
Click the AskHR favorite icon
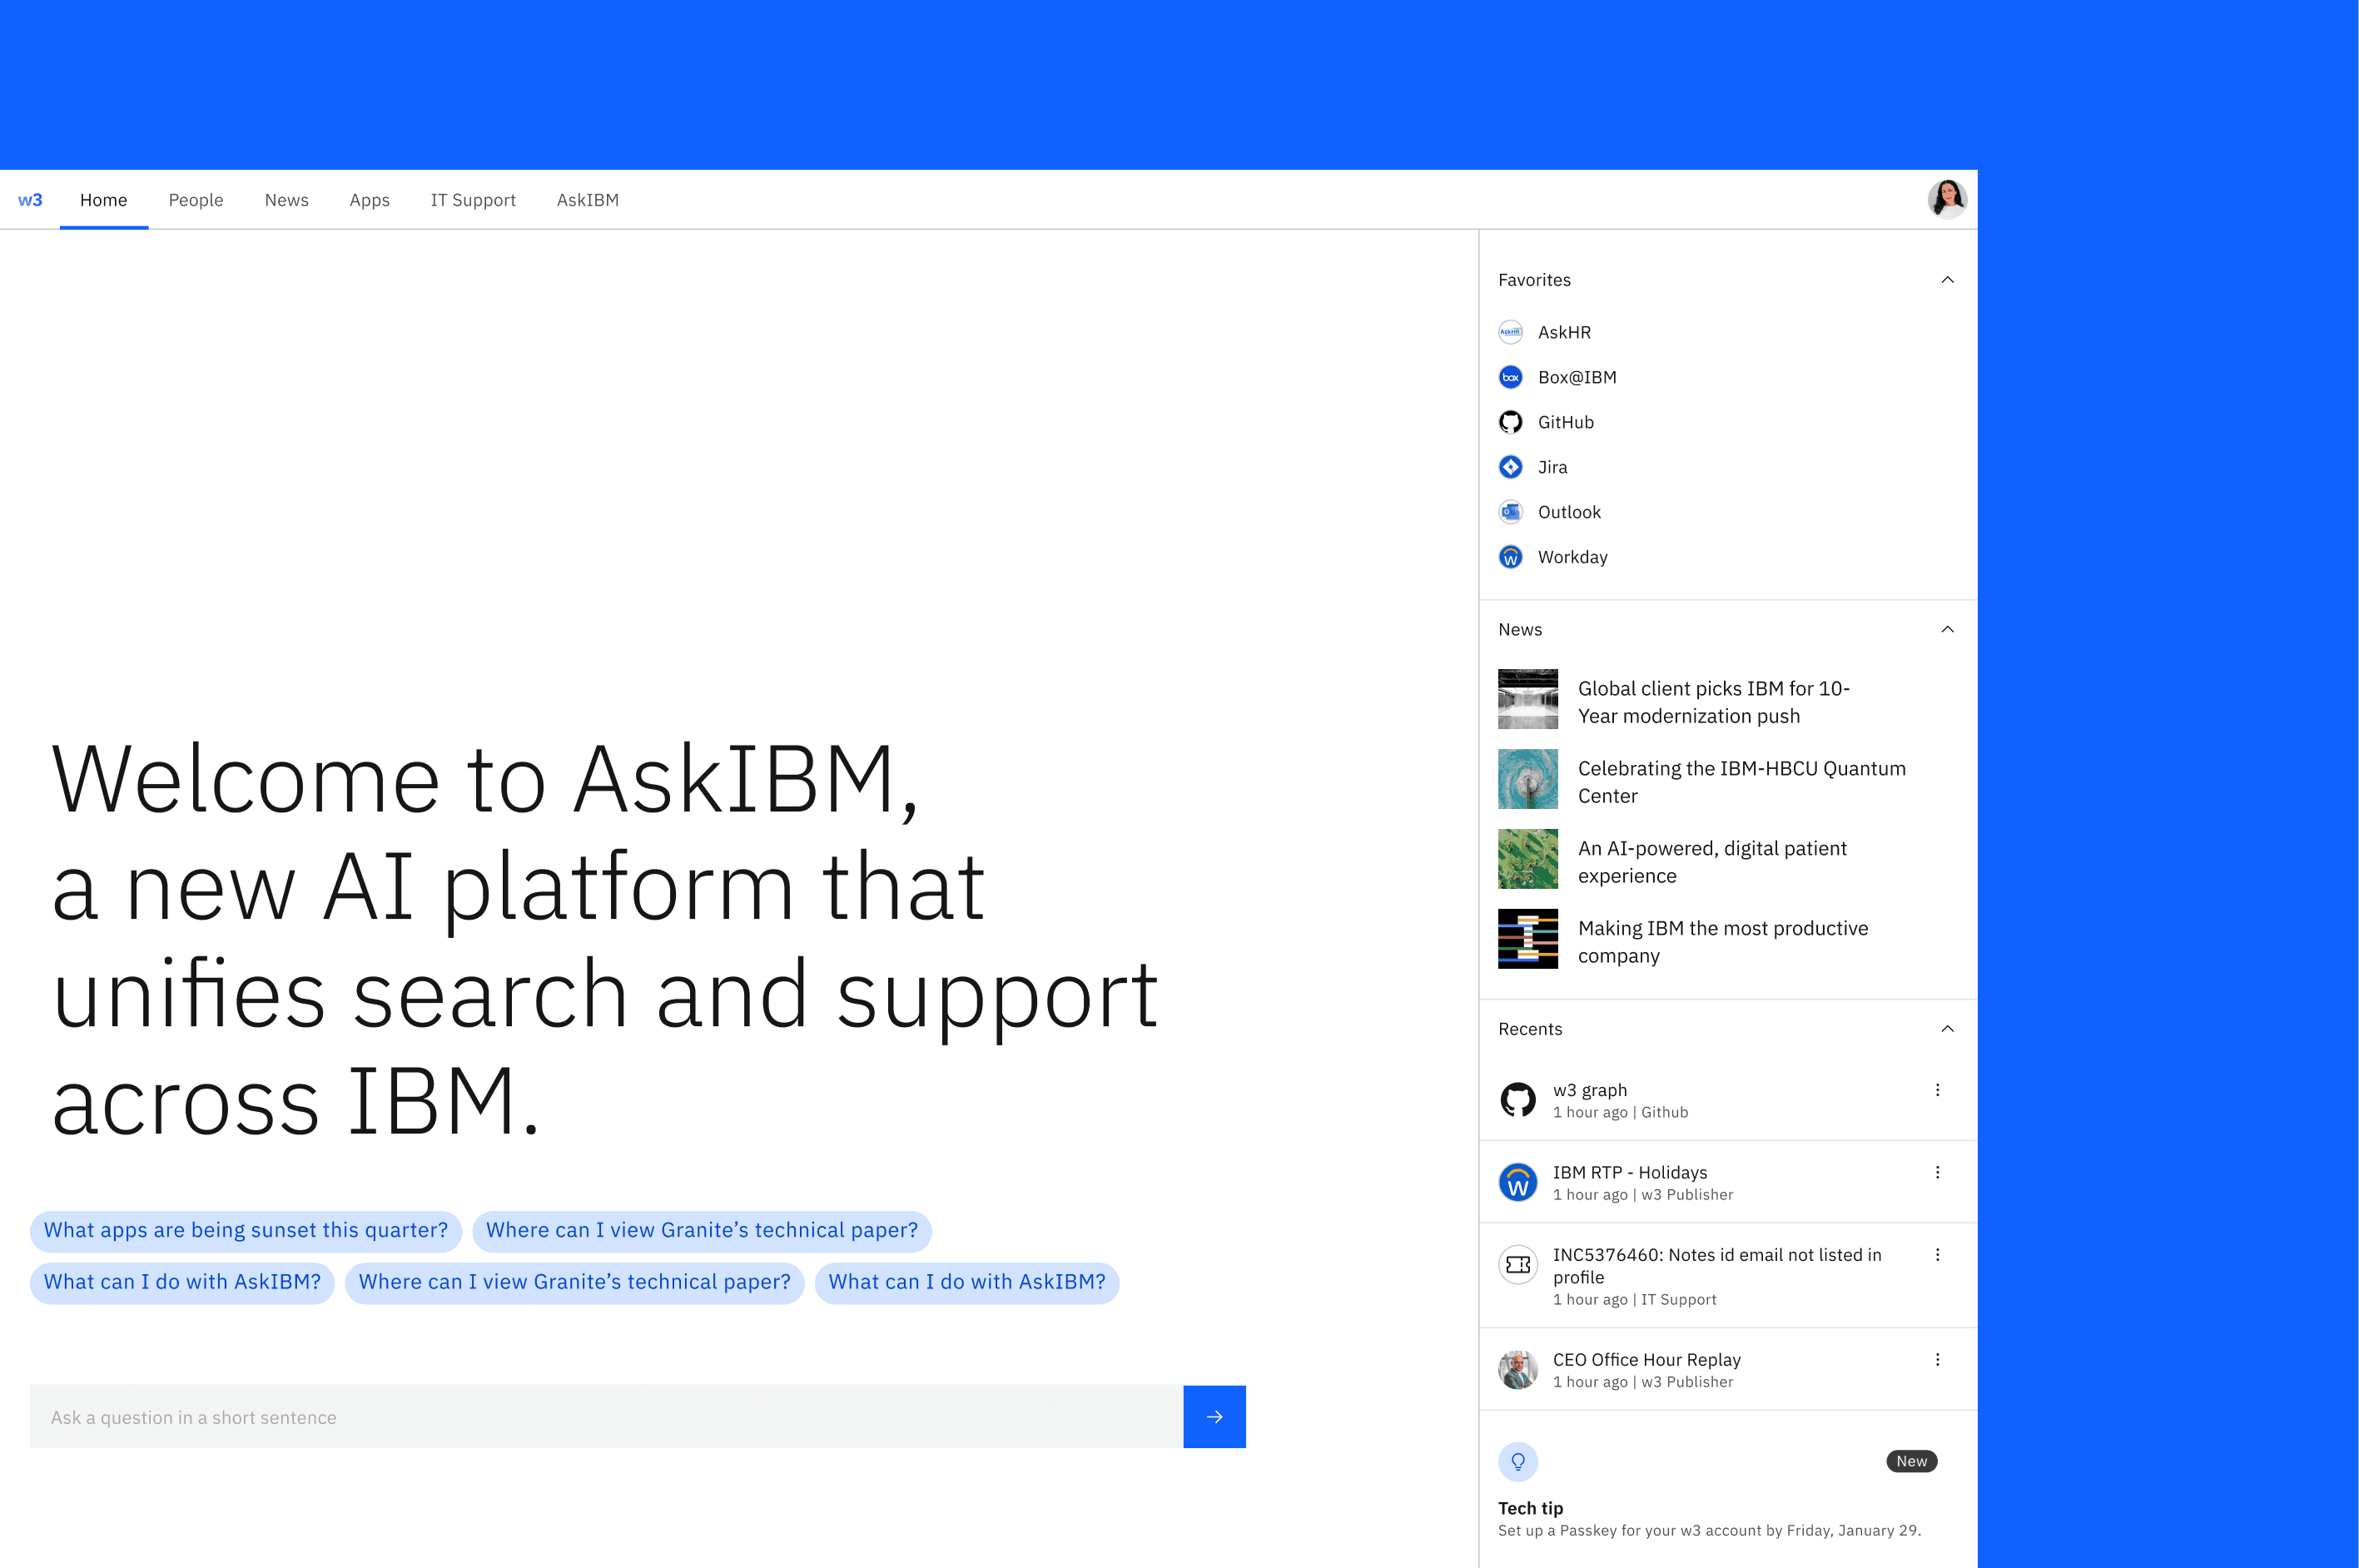pos(1510,332)
